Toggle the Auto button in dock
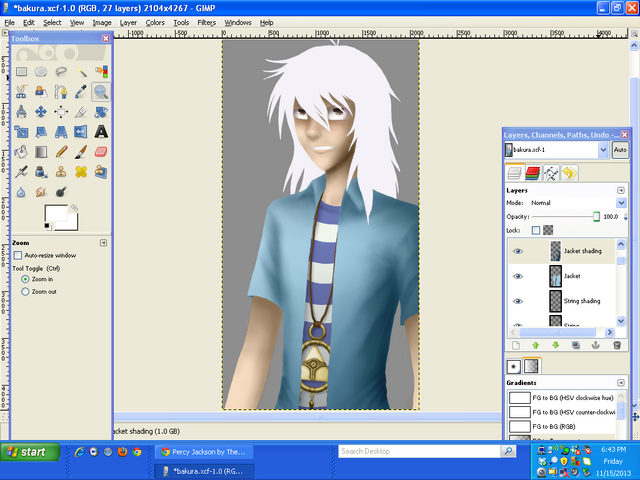The height and width of the screenshot is (480, 640). point(620,150)
